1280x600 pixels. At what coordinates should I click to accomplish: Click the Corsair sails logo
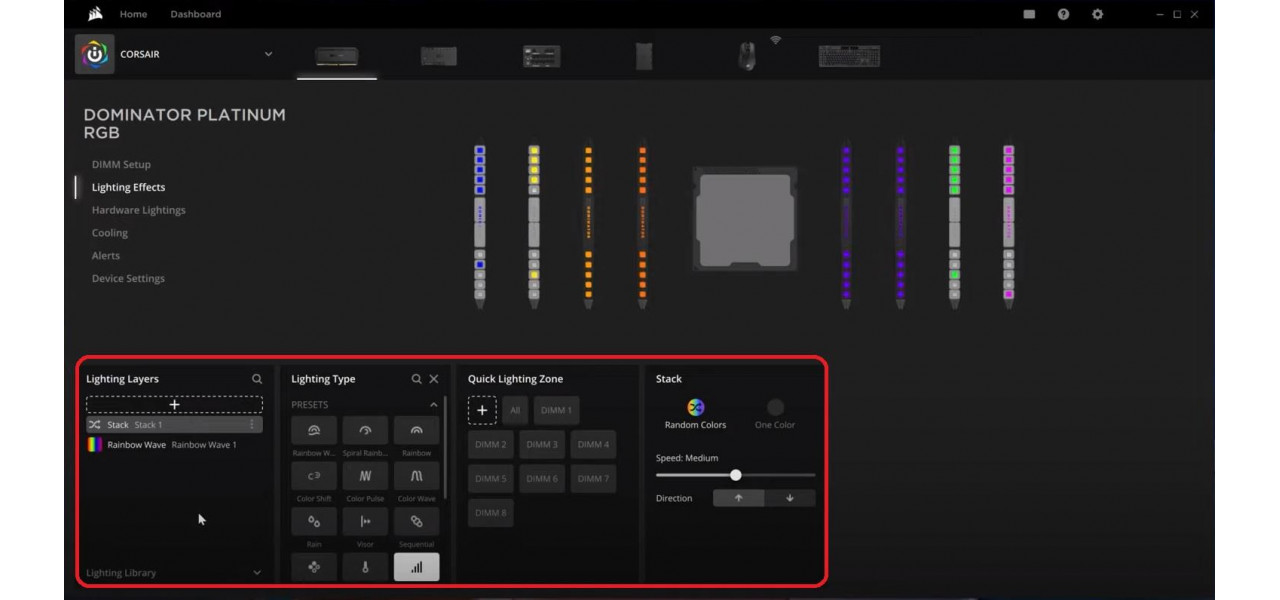click(95, 14)
